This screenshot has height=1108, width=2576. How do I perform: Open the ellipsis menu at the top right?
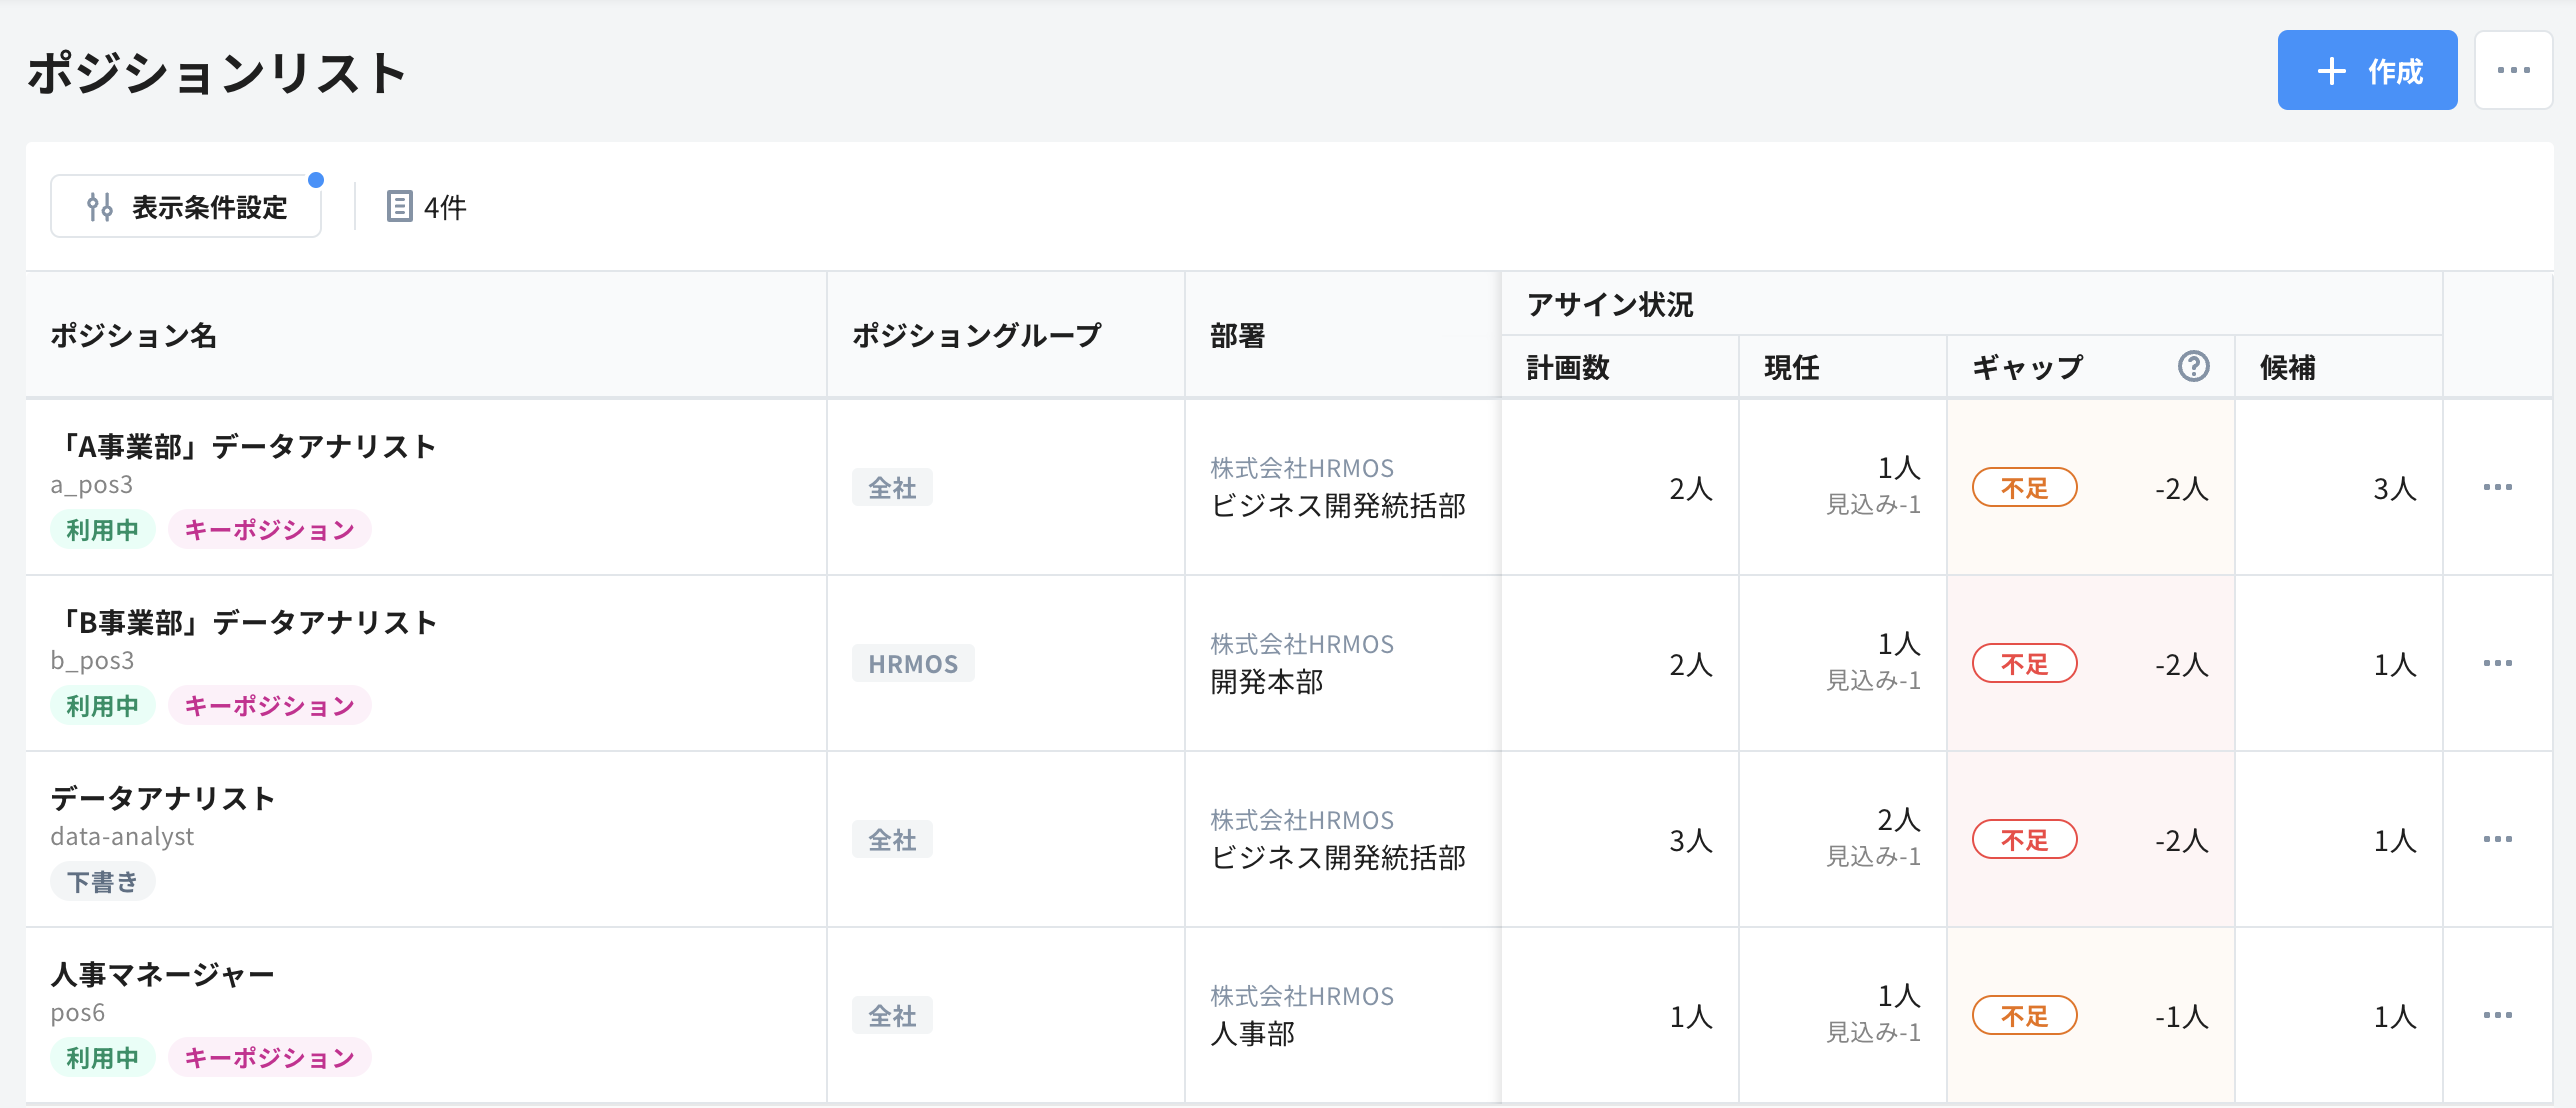point(2513,70)
